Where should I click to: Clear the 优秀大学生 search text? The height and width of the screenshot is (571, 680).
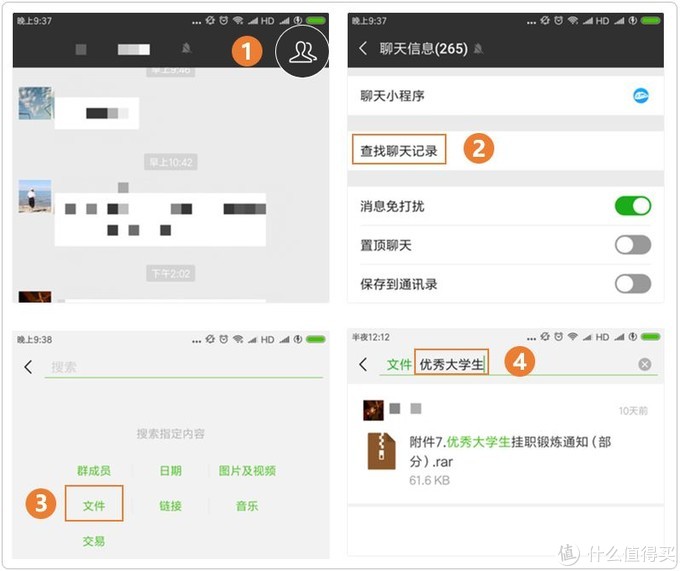tap(644, 364)
